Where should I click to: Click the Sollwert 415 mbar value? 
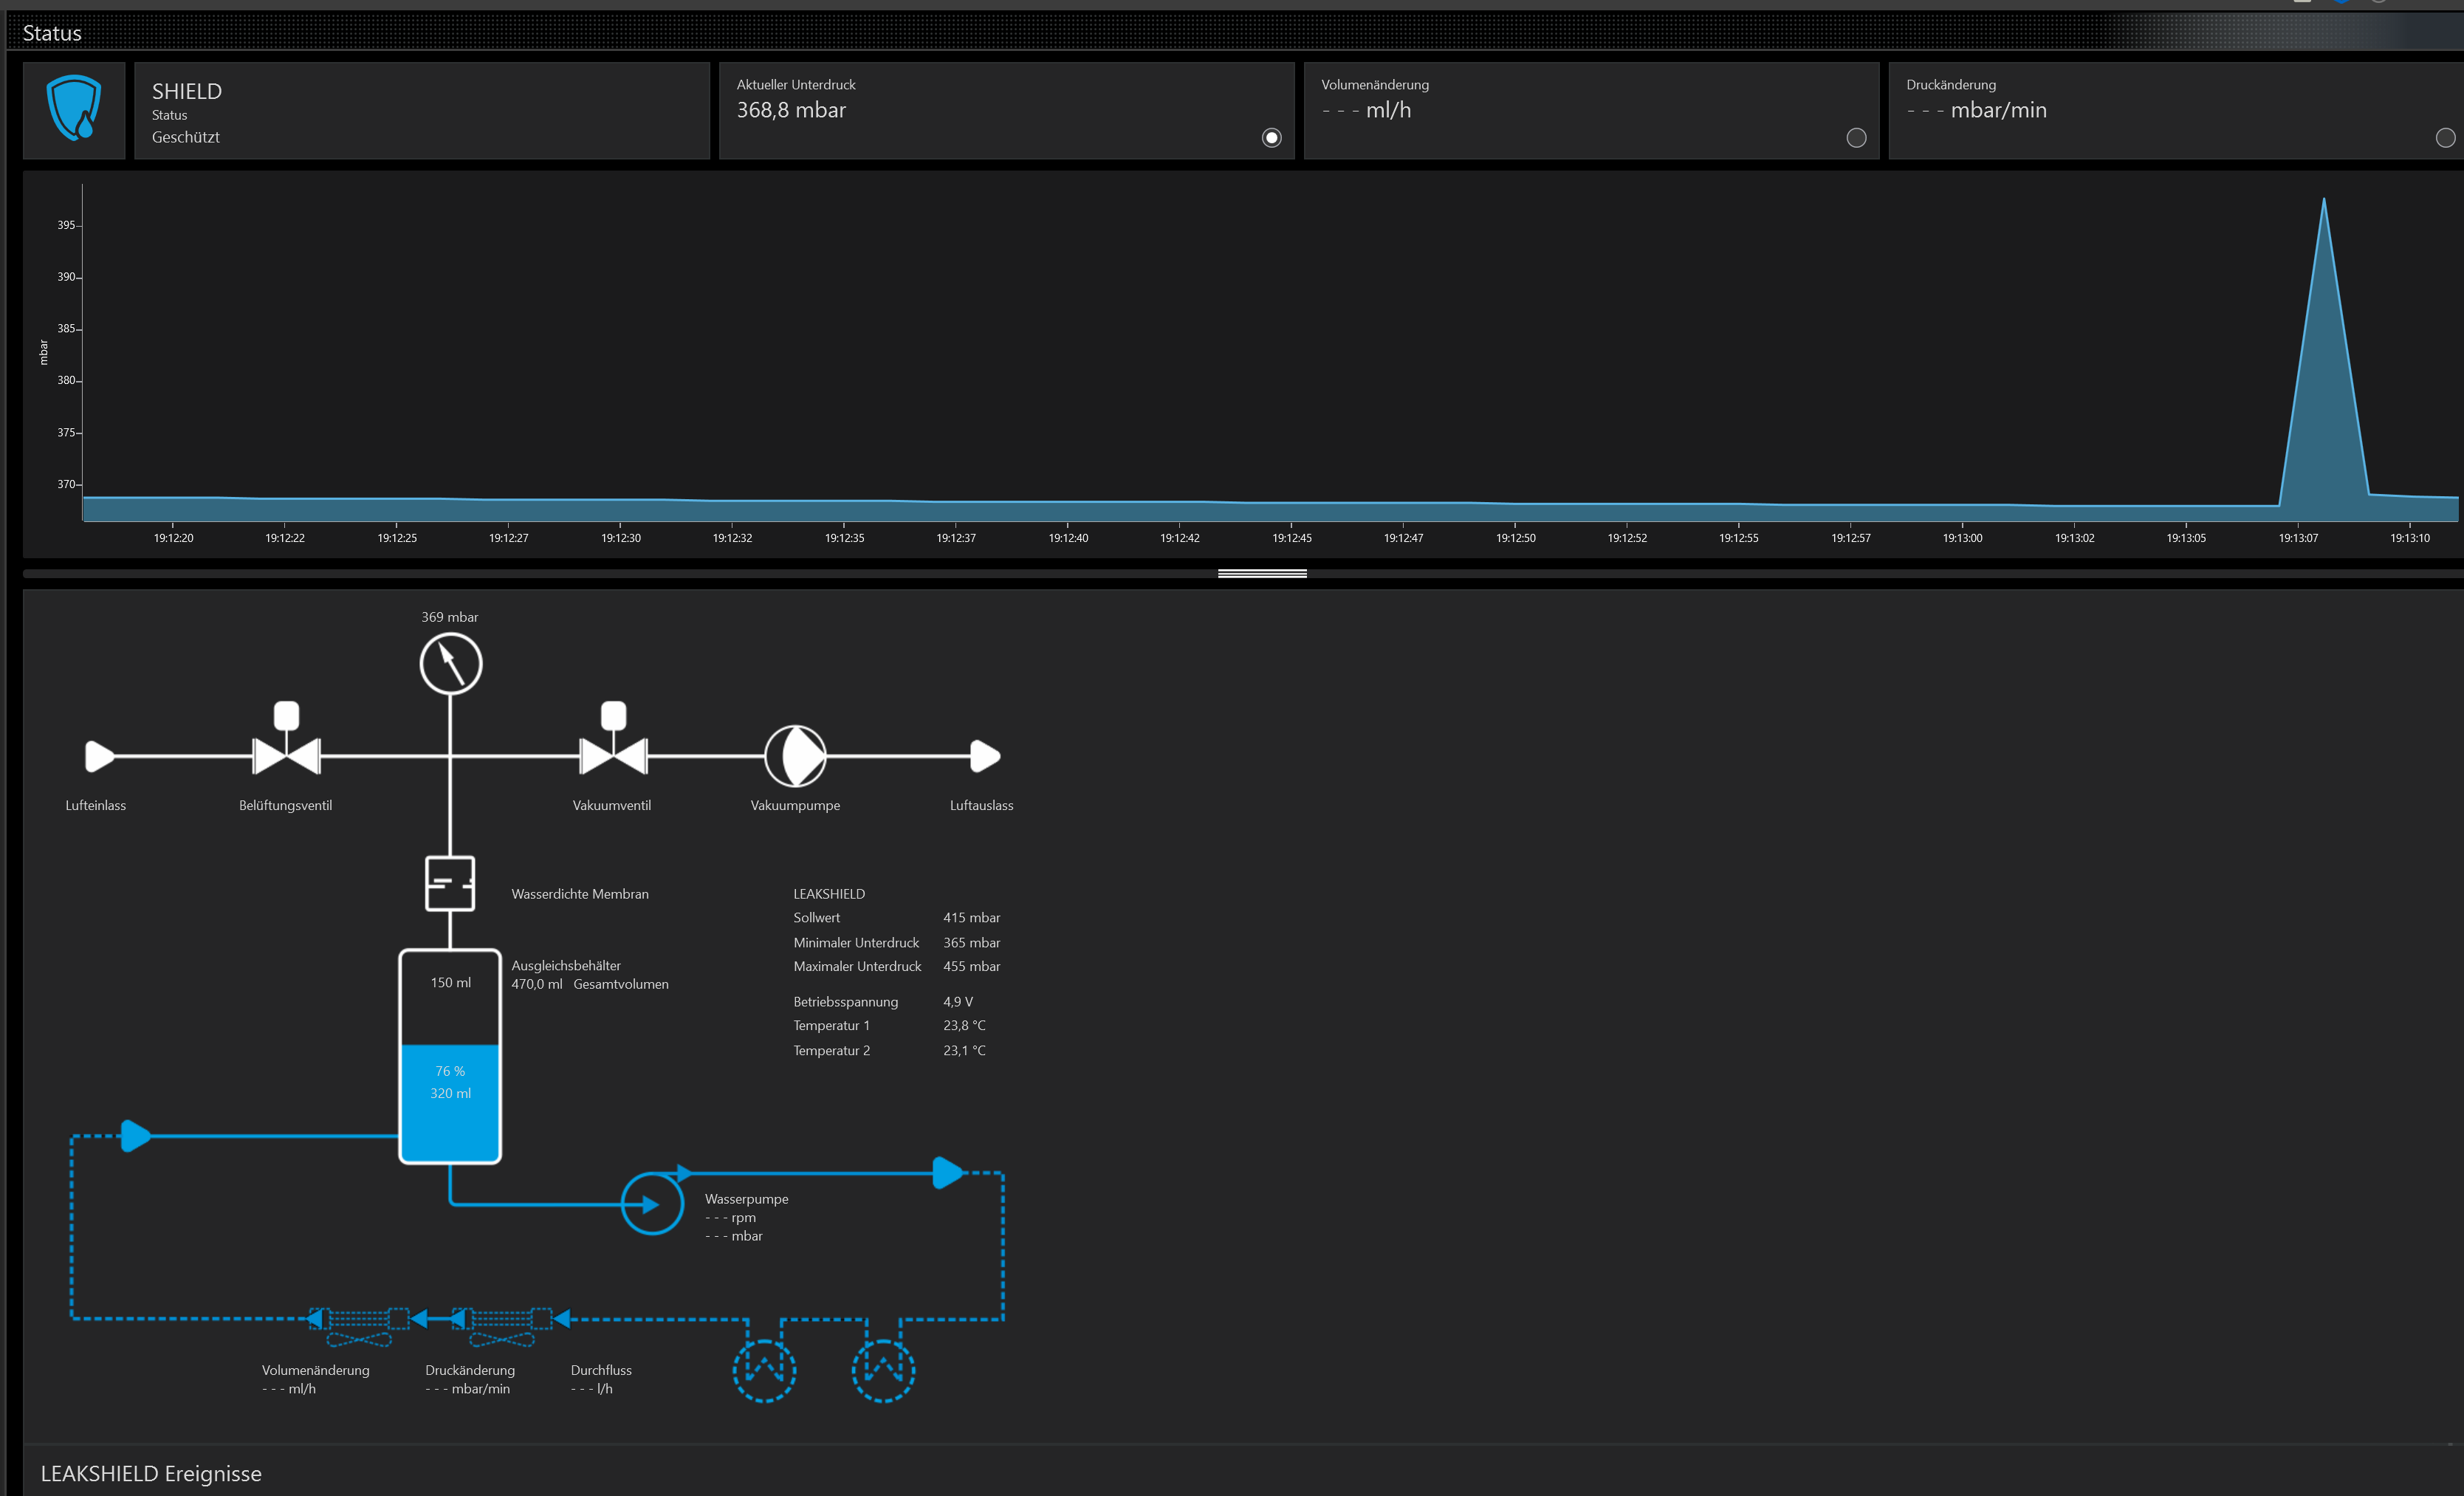coord(971,918)
